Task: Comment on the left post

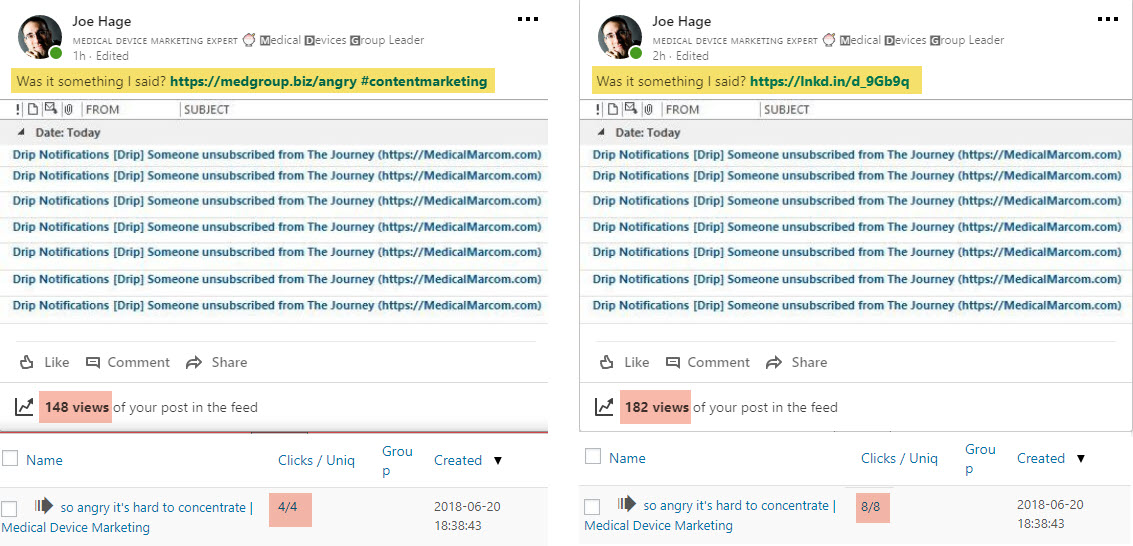Action: pos(128,363)
